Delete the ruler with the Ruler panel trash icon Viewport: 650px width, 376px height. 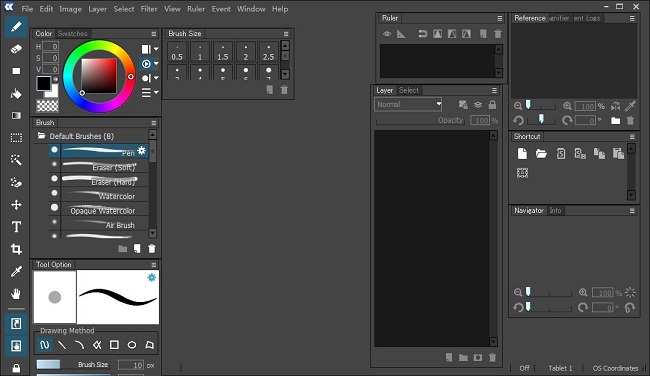498,34
